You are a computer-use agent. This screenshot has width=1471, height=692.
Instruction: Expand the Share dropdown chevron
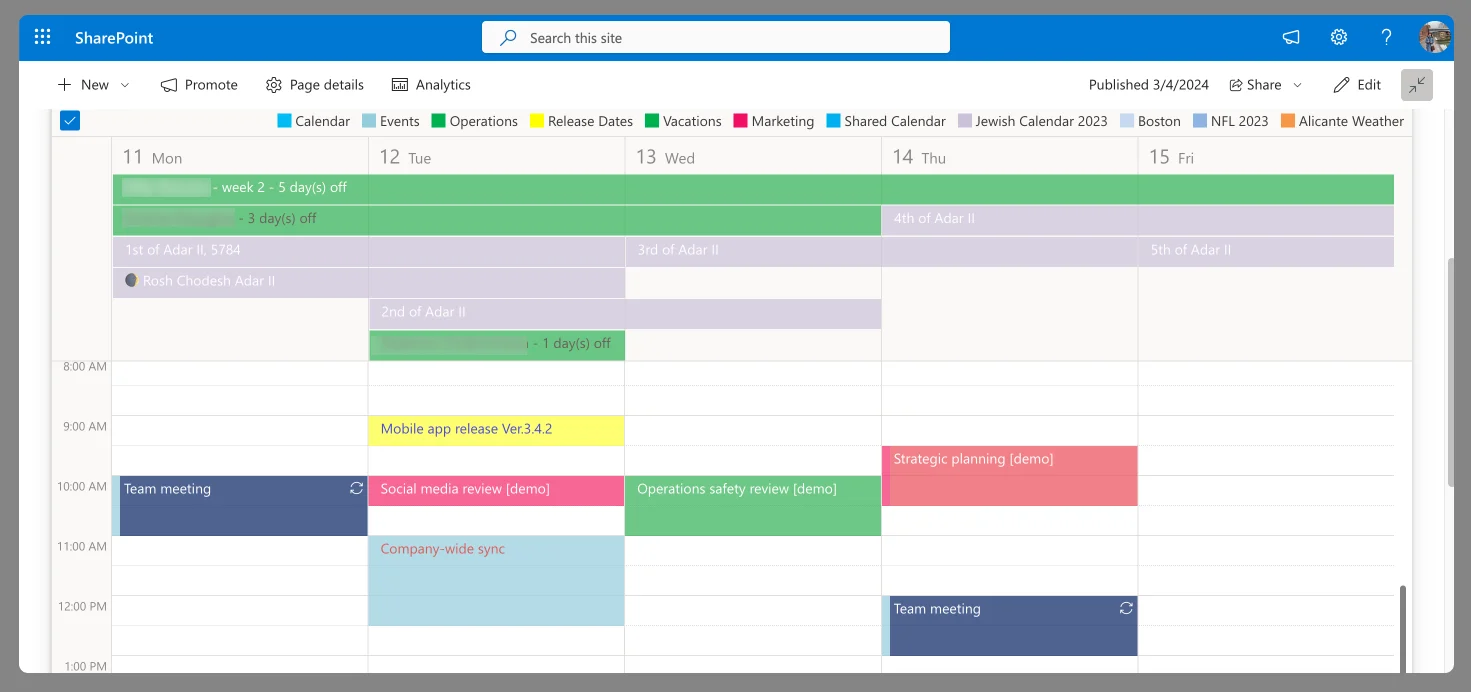pos(1298,85)
